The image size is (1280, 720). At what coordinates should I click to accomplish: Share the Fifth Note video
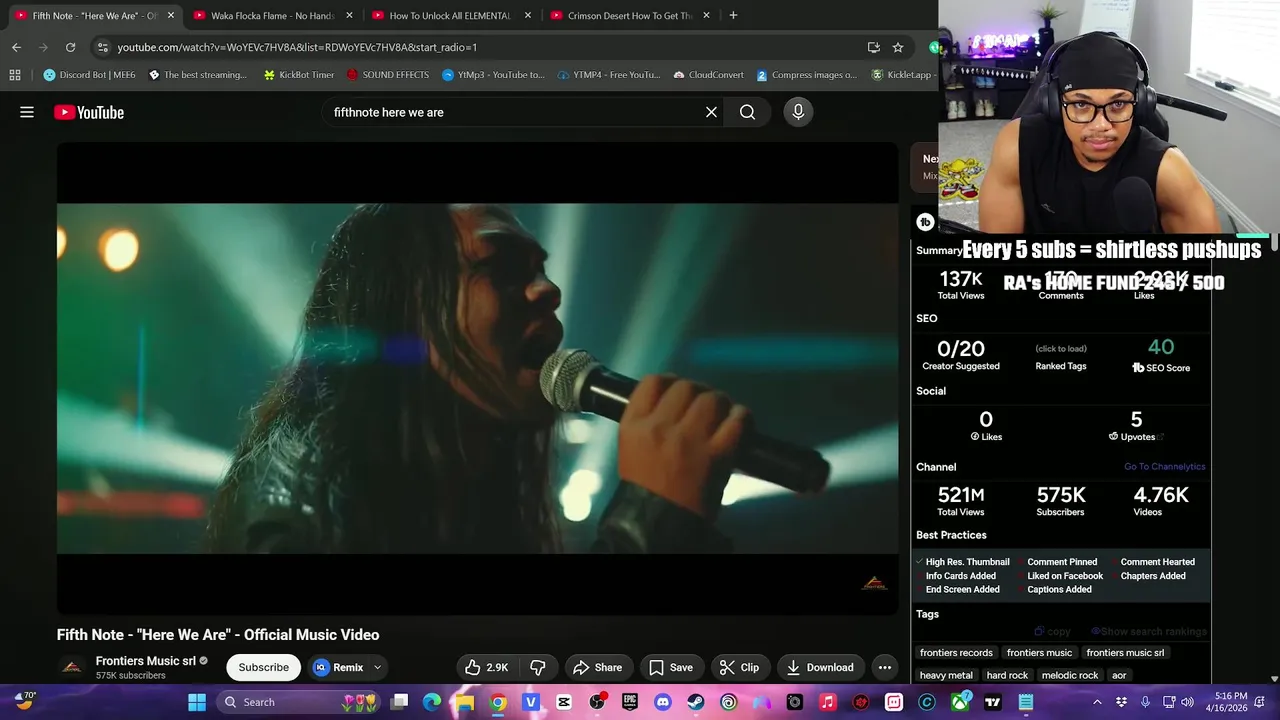click(x=597, y=667)
